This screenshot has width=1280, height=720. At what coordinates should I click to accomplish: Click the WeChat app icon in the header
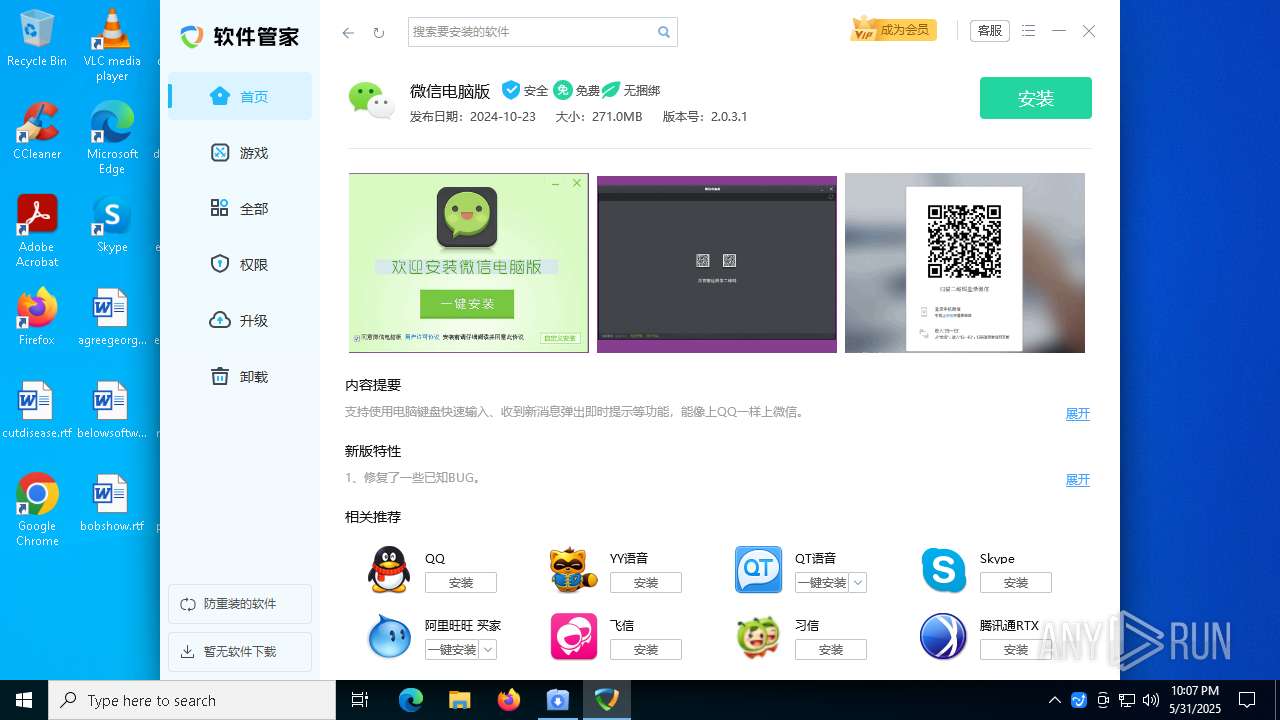371,99
